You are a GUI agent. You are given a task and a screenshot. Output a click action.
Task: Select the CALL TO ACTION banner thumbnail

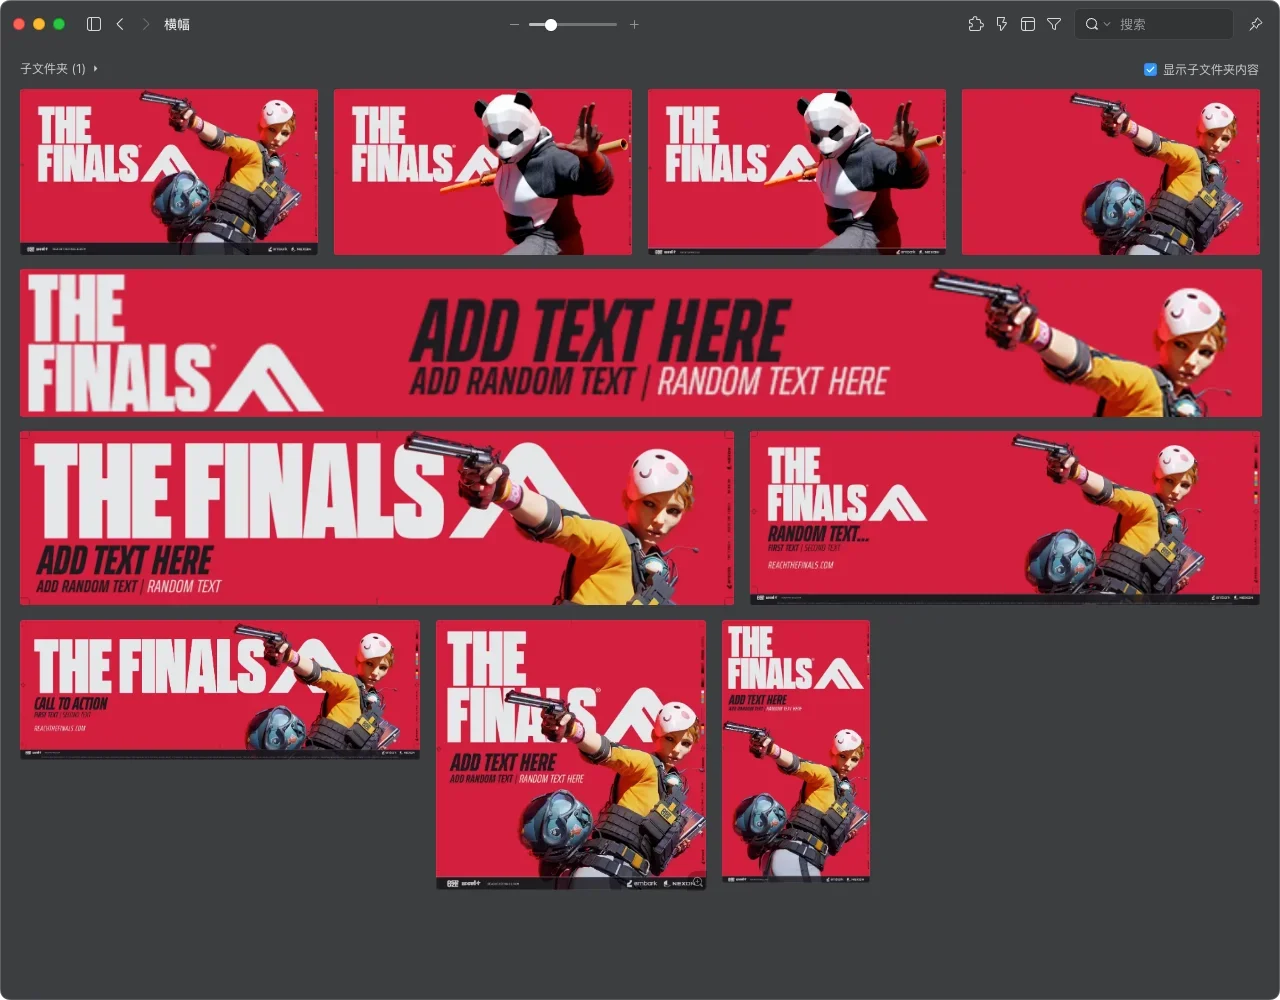point(220,689)
